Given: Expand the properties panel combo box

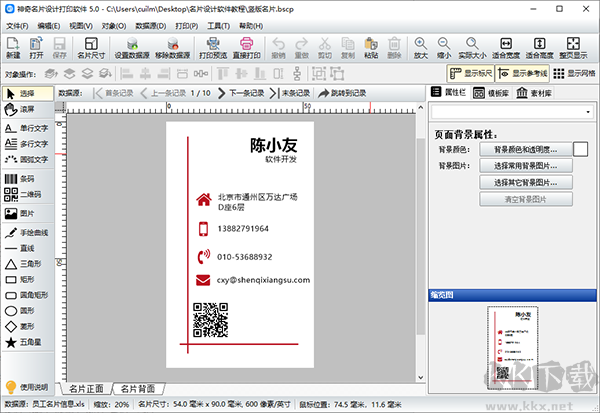Looking at the screenshot, I should 512,112.
